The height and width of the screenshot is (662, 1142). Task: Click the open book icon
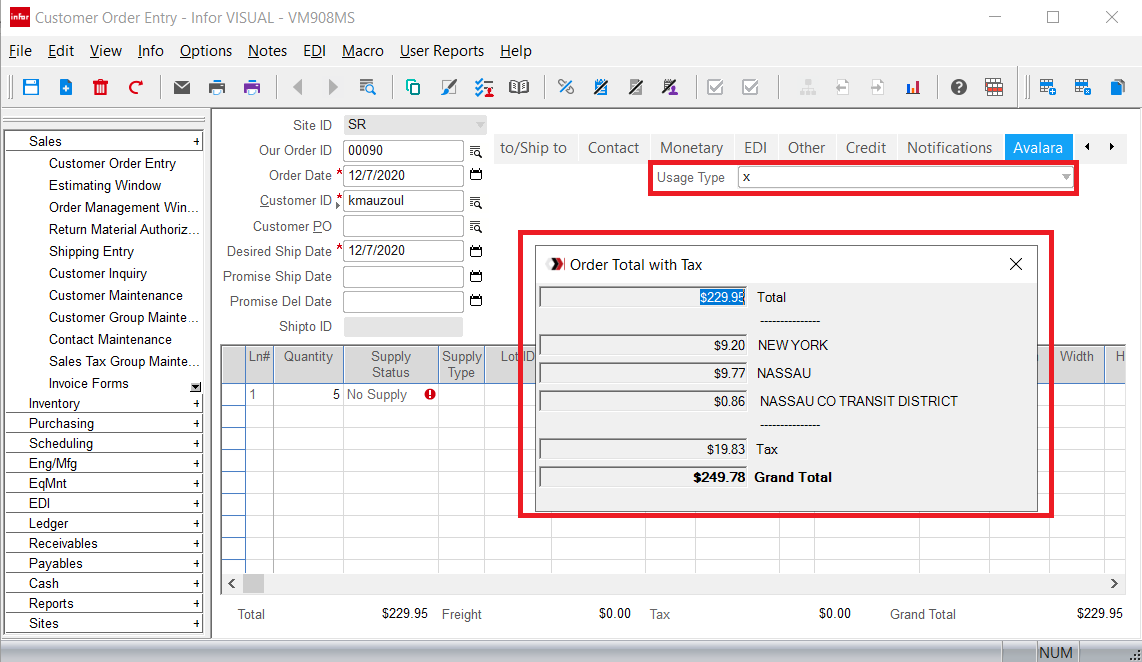519,87
